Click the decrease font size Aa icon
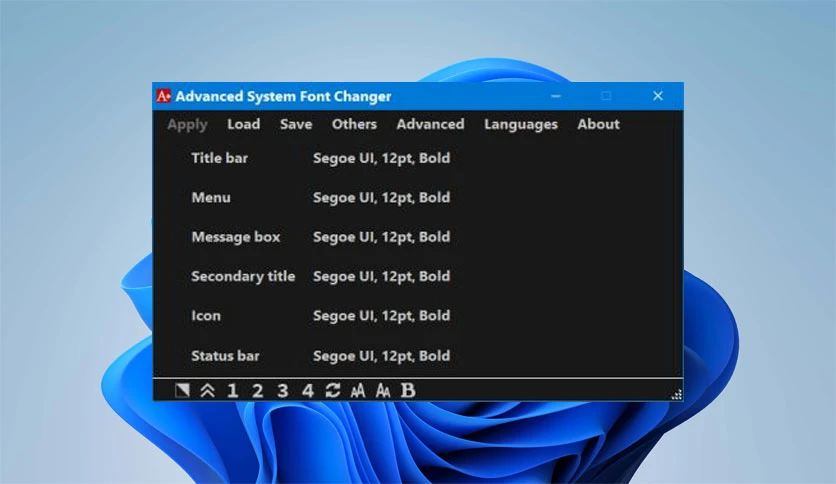The width and height of the screenshot is (836, 484). tap(383, 391)
